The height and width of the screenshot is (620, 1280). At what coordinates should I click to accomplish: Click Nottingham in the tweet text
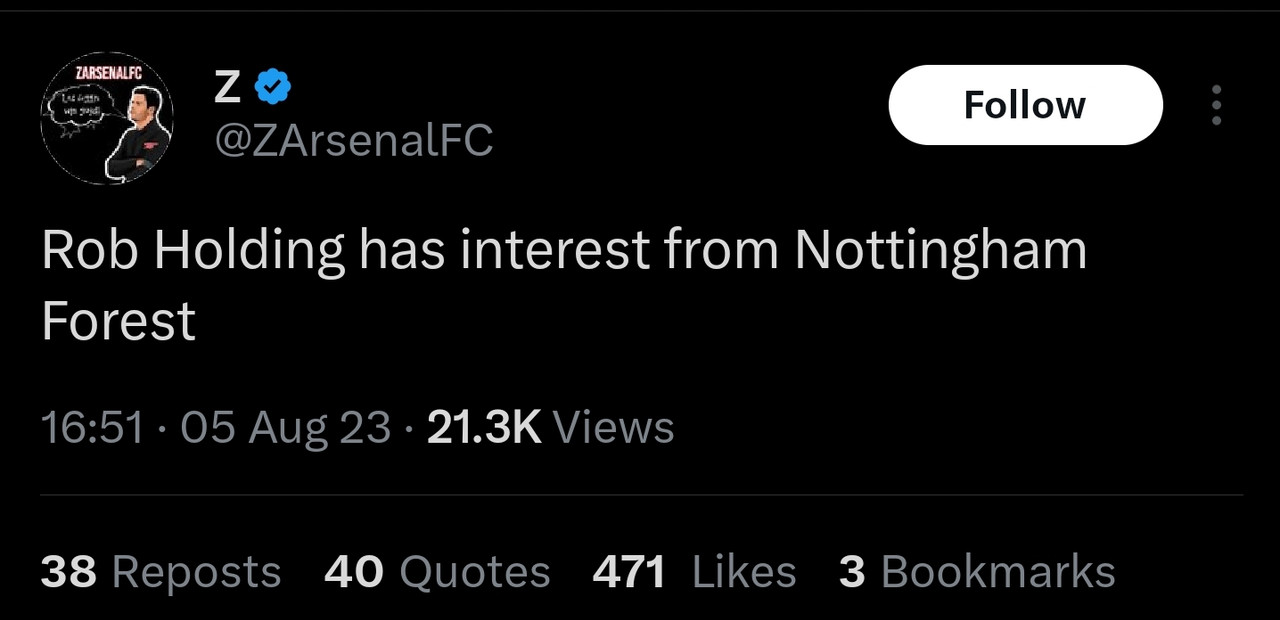940,250
